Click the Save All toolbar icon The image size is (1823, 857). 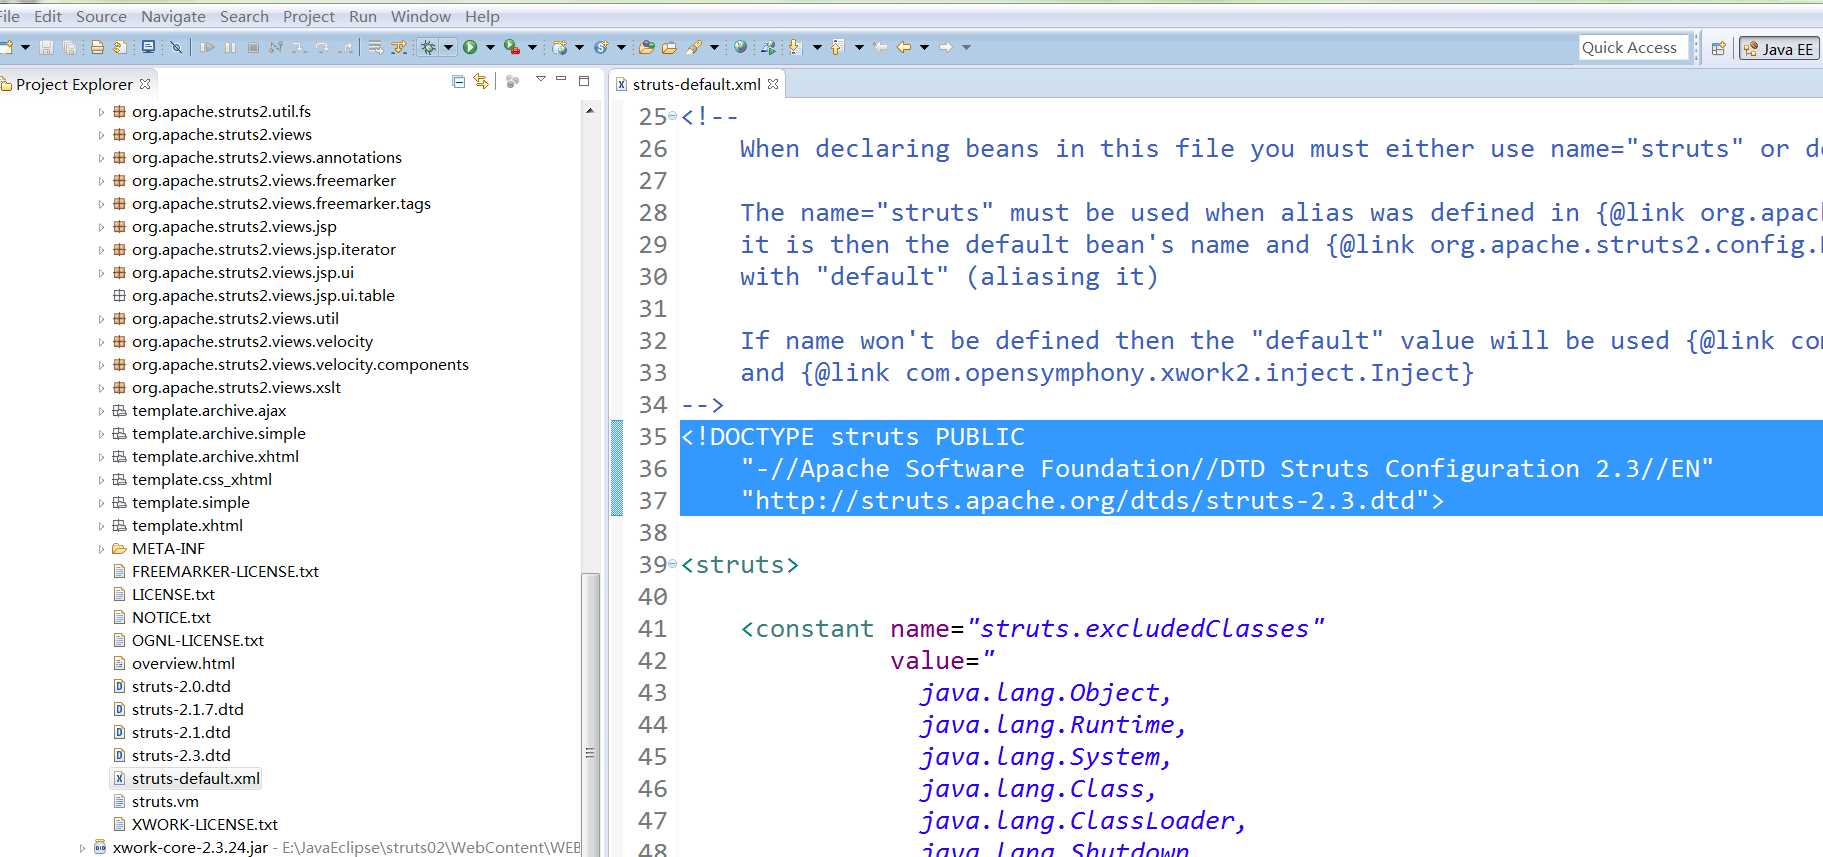[x=69, y=47]
